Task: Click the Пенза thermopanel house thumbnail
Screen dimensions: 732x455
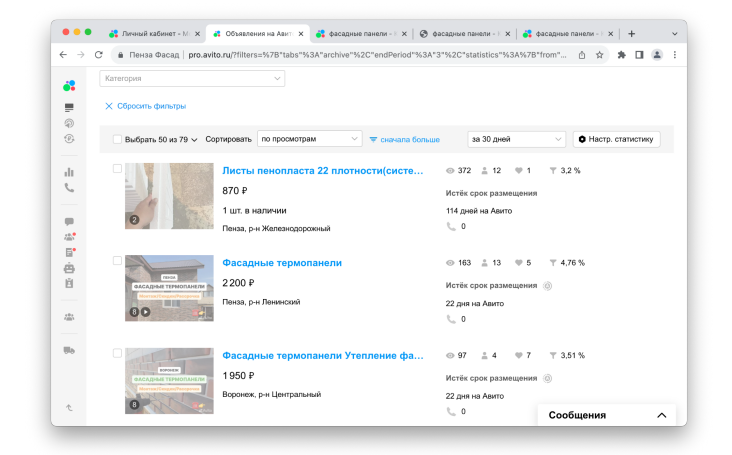Action: 169,288
